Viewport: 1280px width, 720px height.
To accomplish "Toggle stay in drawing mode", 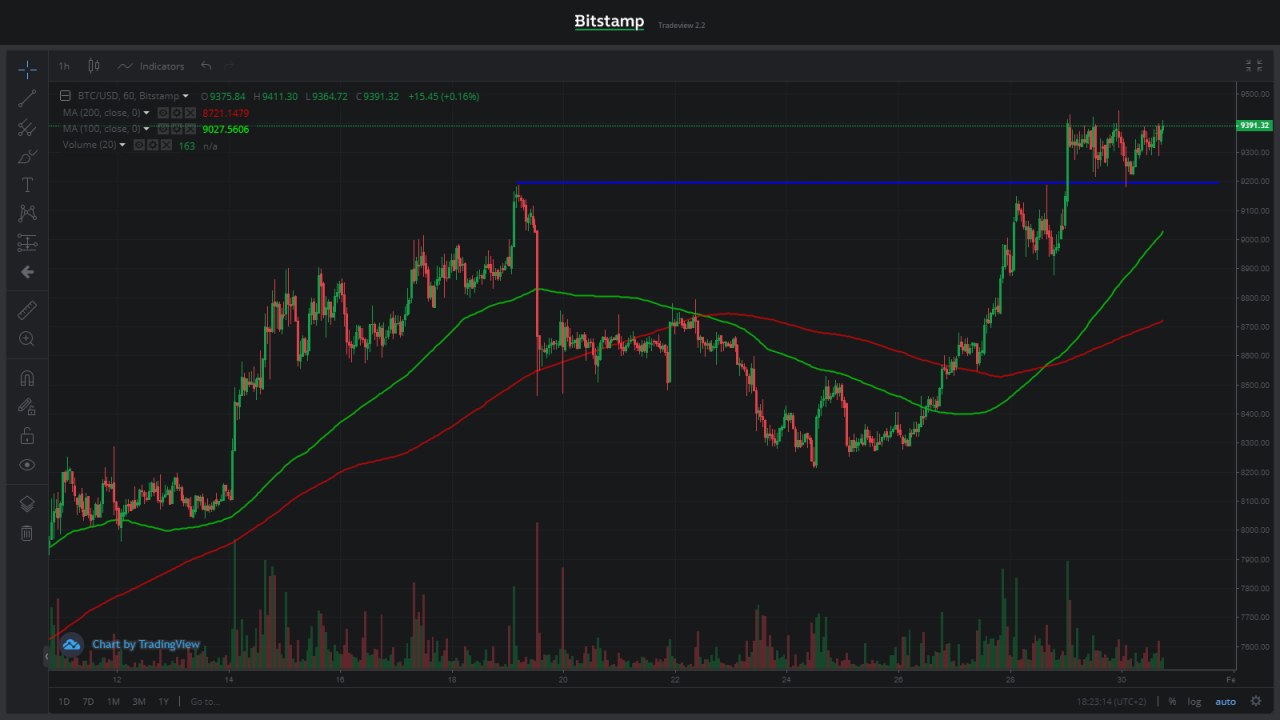I will (x=27, y=407).
